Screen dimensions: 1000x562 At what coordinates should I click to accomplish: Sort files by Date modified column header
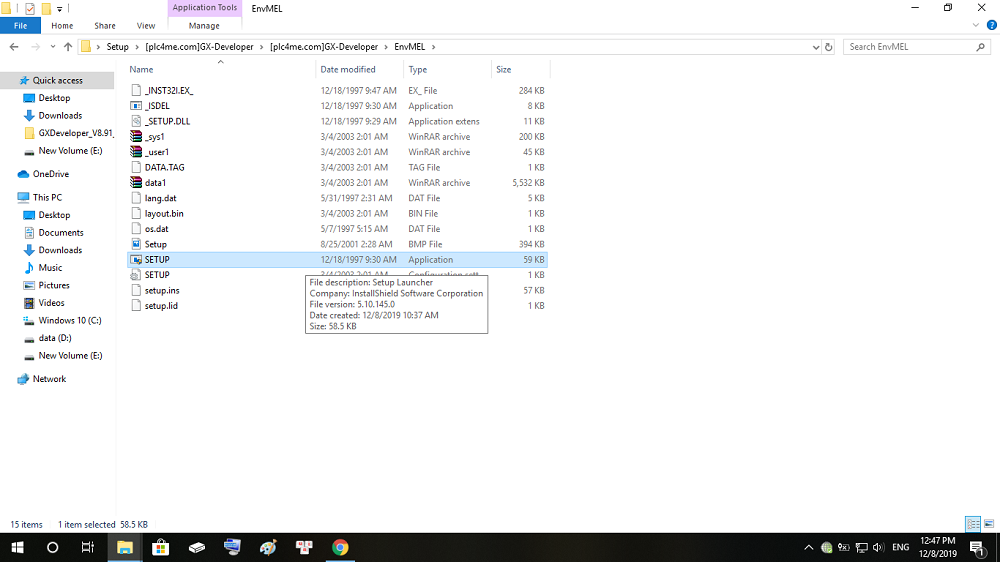348,70
